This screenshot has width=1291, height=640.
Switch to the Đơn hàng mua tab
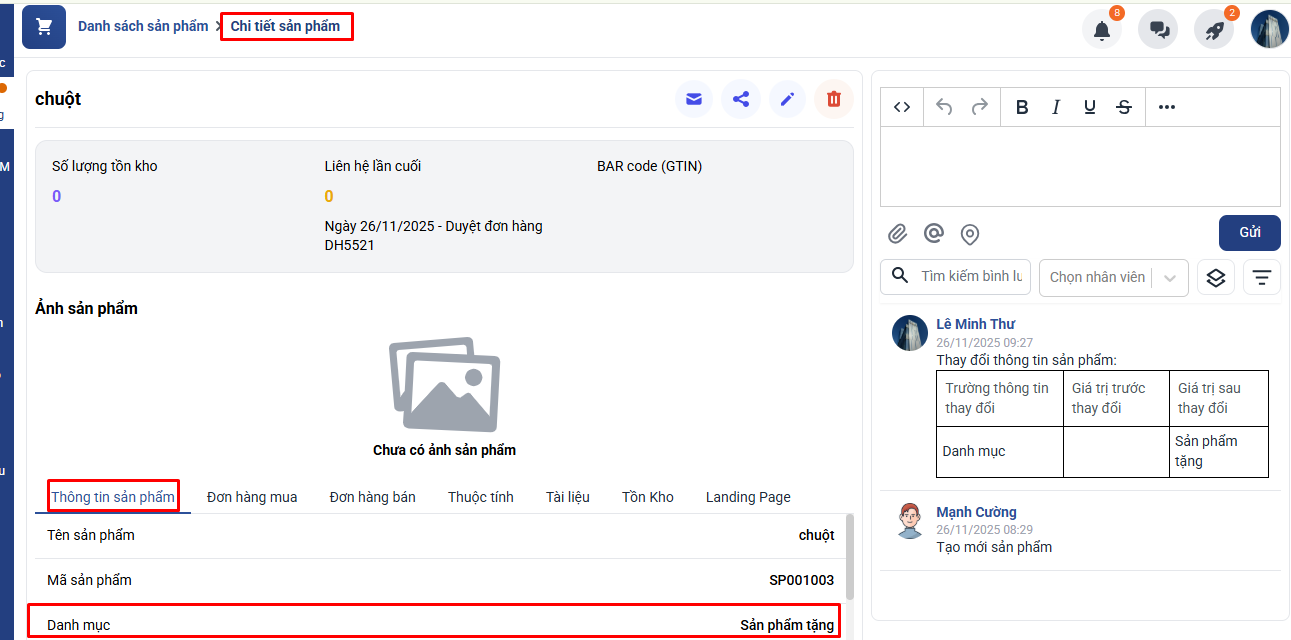click(252, 497)
